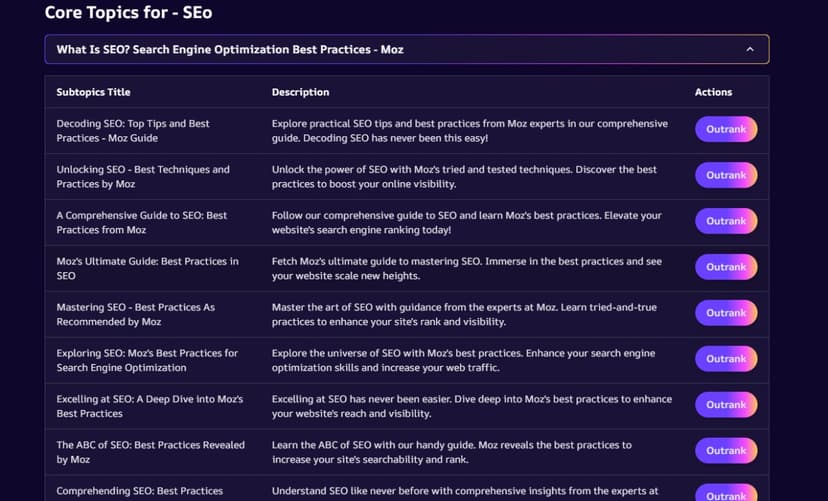
Task: Click Outrank for Mastering SEO row
Action: 726,313
